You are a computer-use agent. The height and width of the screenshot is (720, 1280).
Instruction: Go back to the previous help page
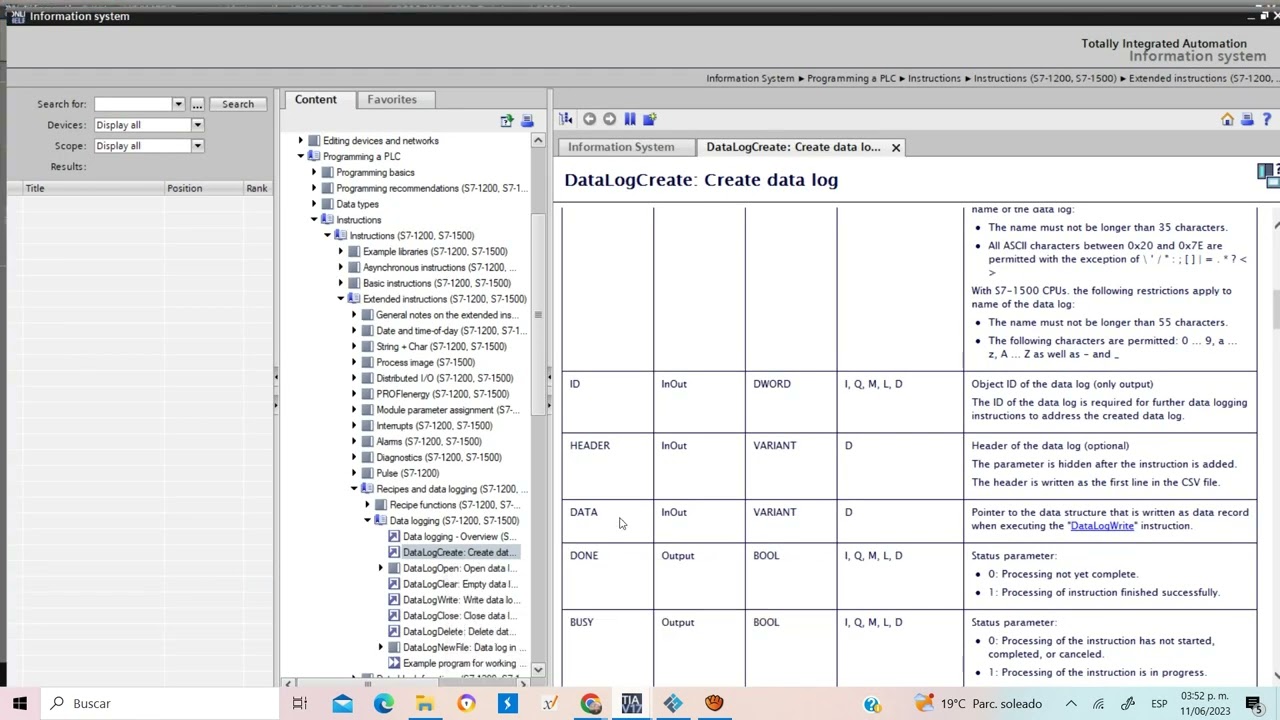[x=589, y=119]
